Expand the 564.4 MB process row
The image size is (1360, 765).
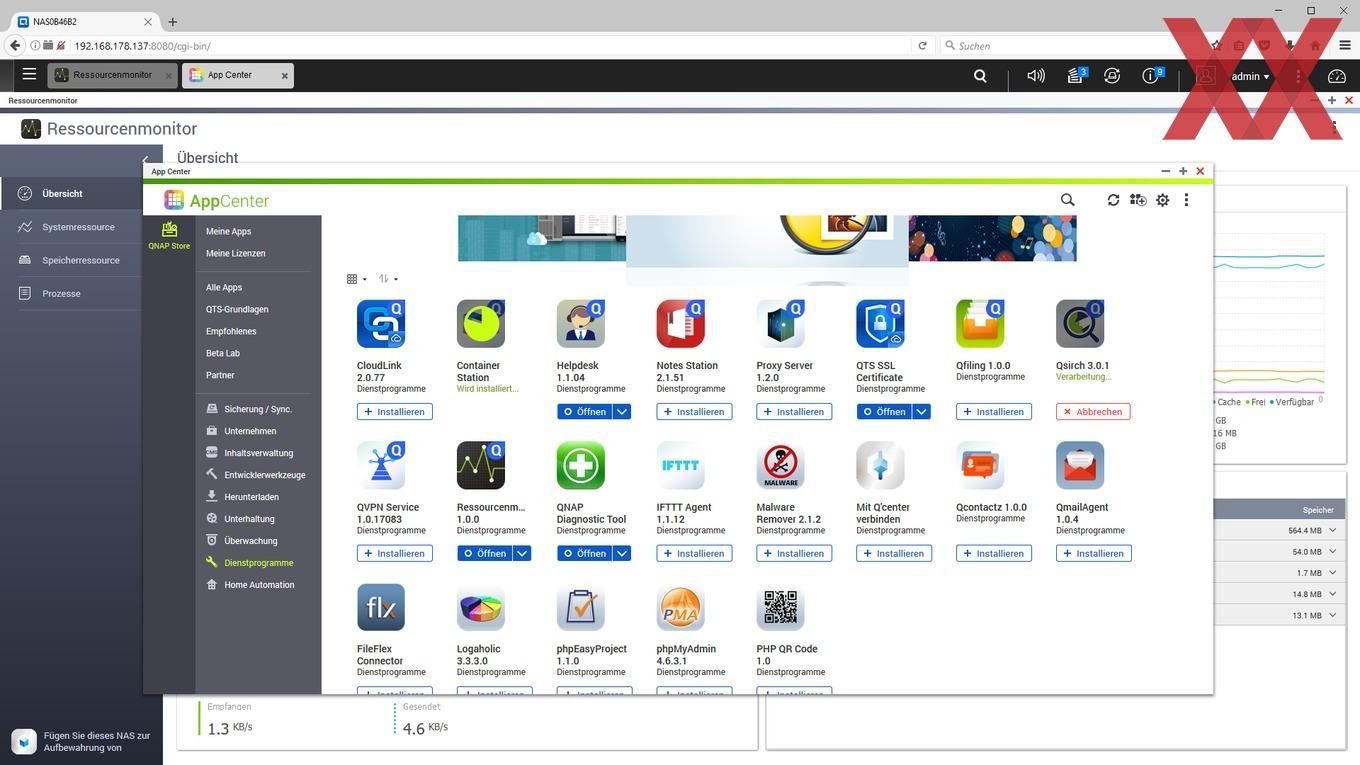[1332, 531]
